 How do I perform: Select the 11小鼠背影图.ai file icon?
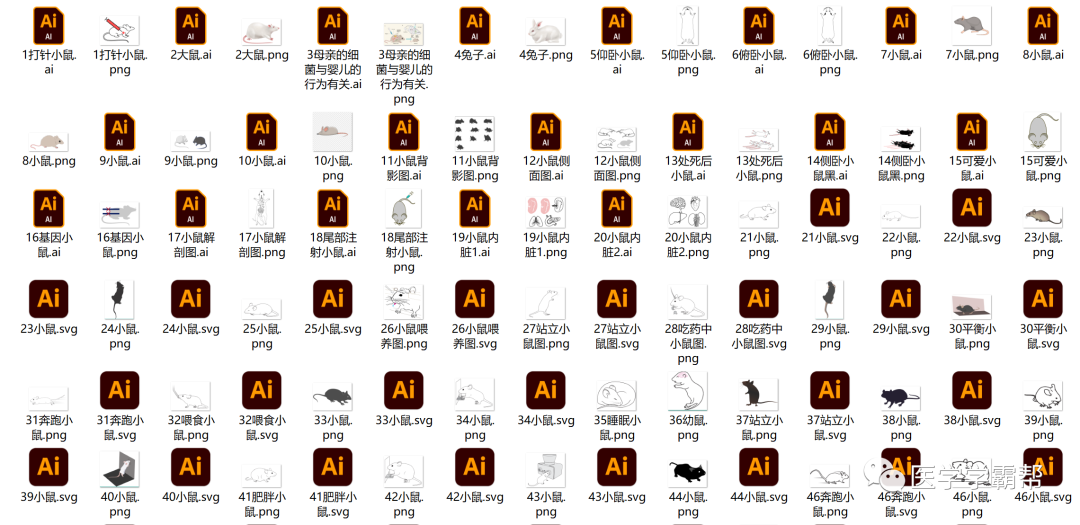coord(404,132)
